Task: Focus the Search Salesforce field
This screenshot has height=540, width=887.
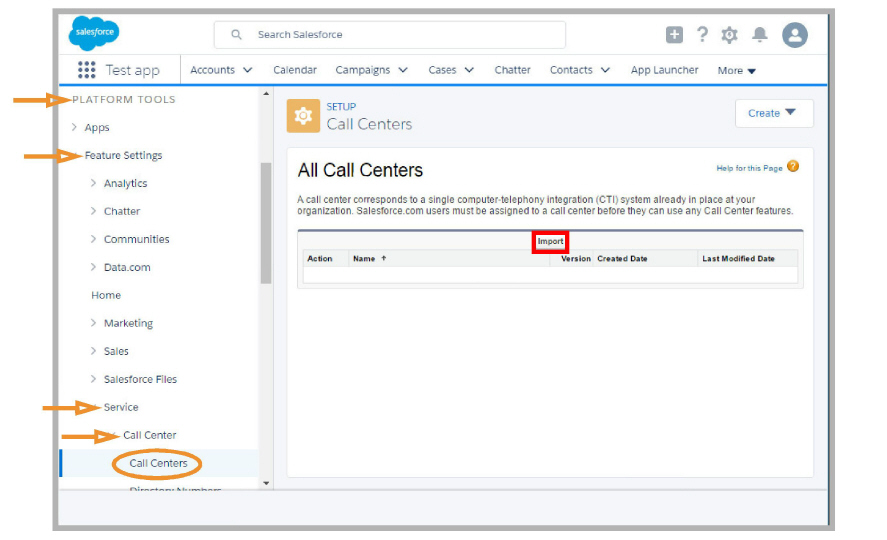Action: 390,34
